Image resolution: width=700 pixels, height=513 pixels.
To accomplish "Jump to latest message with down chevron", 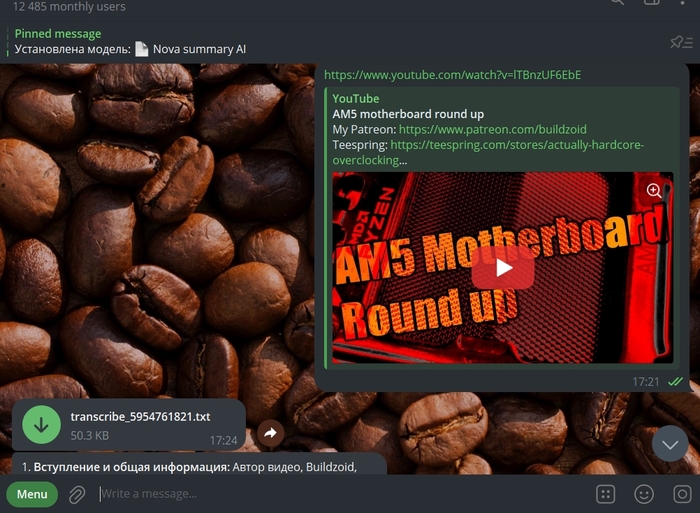I will (670, 444).
